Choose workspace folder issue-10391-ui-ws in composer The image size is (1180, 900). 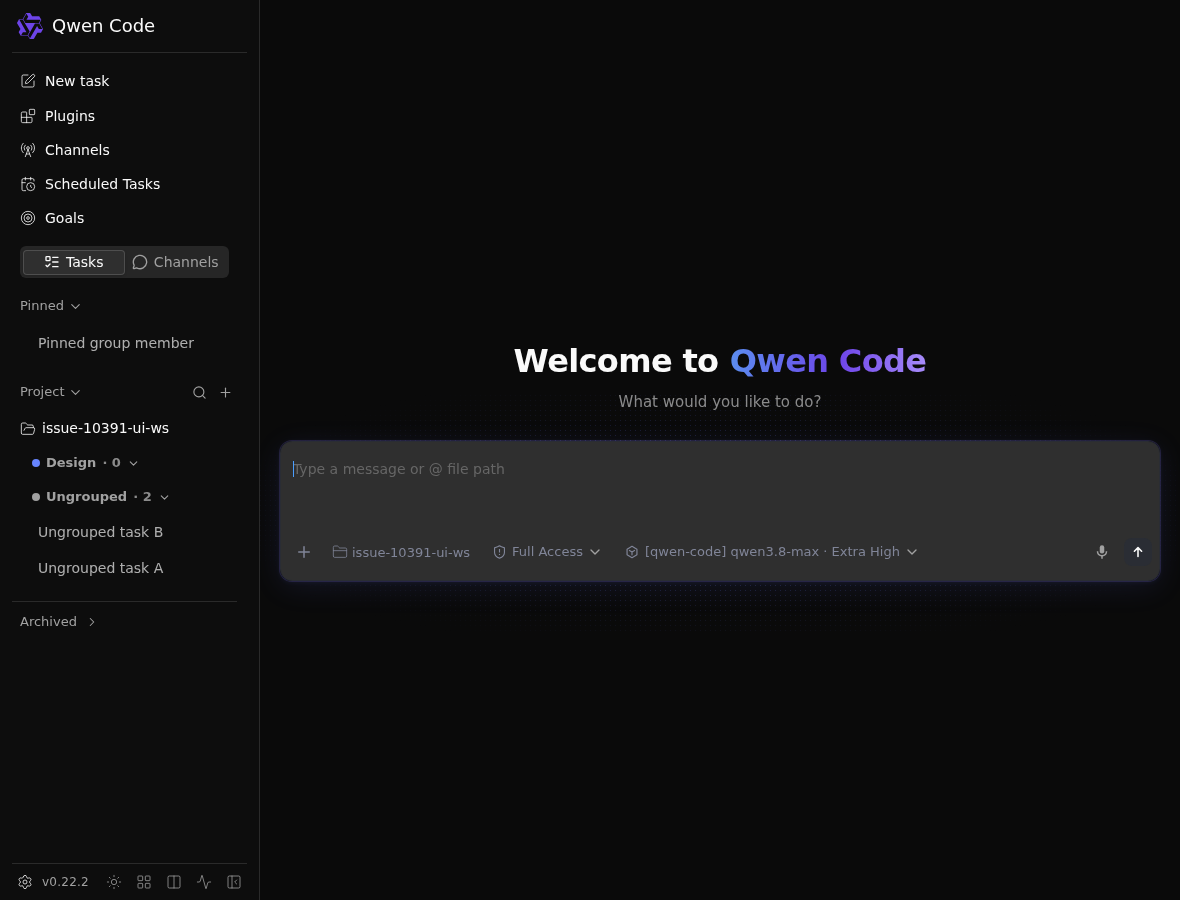click(401, 552)
